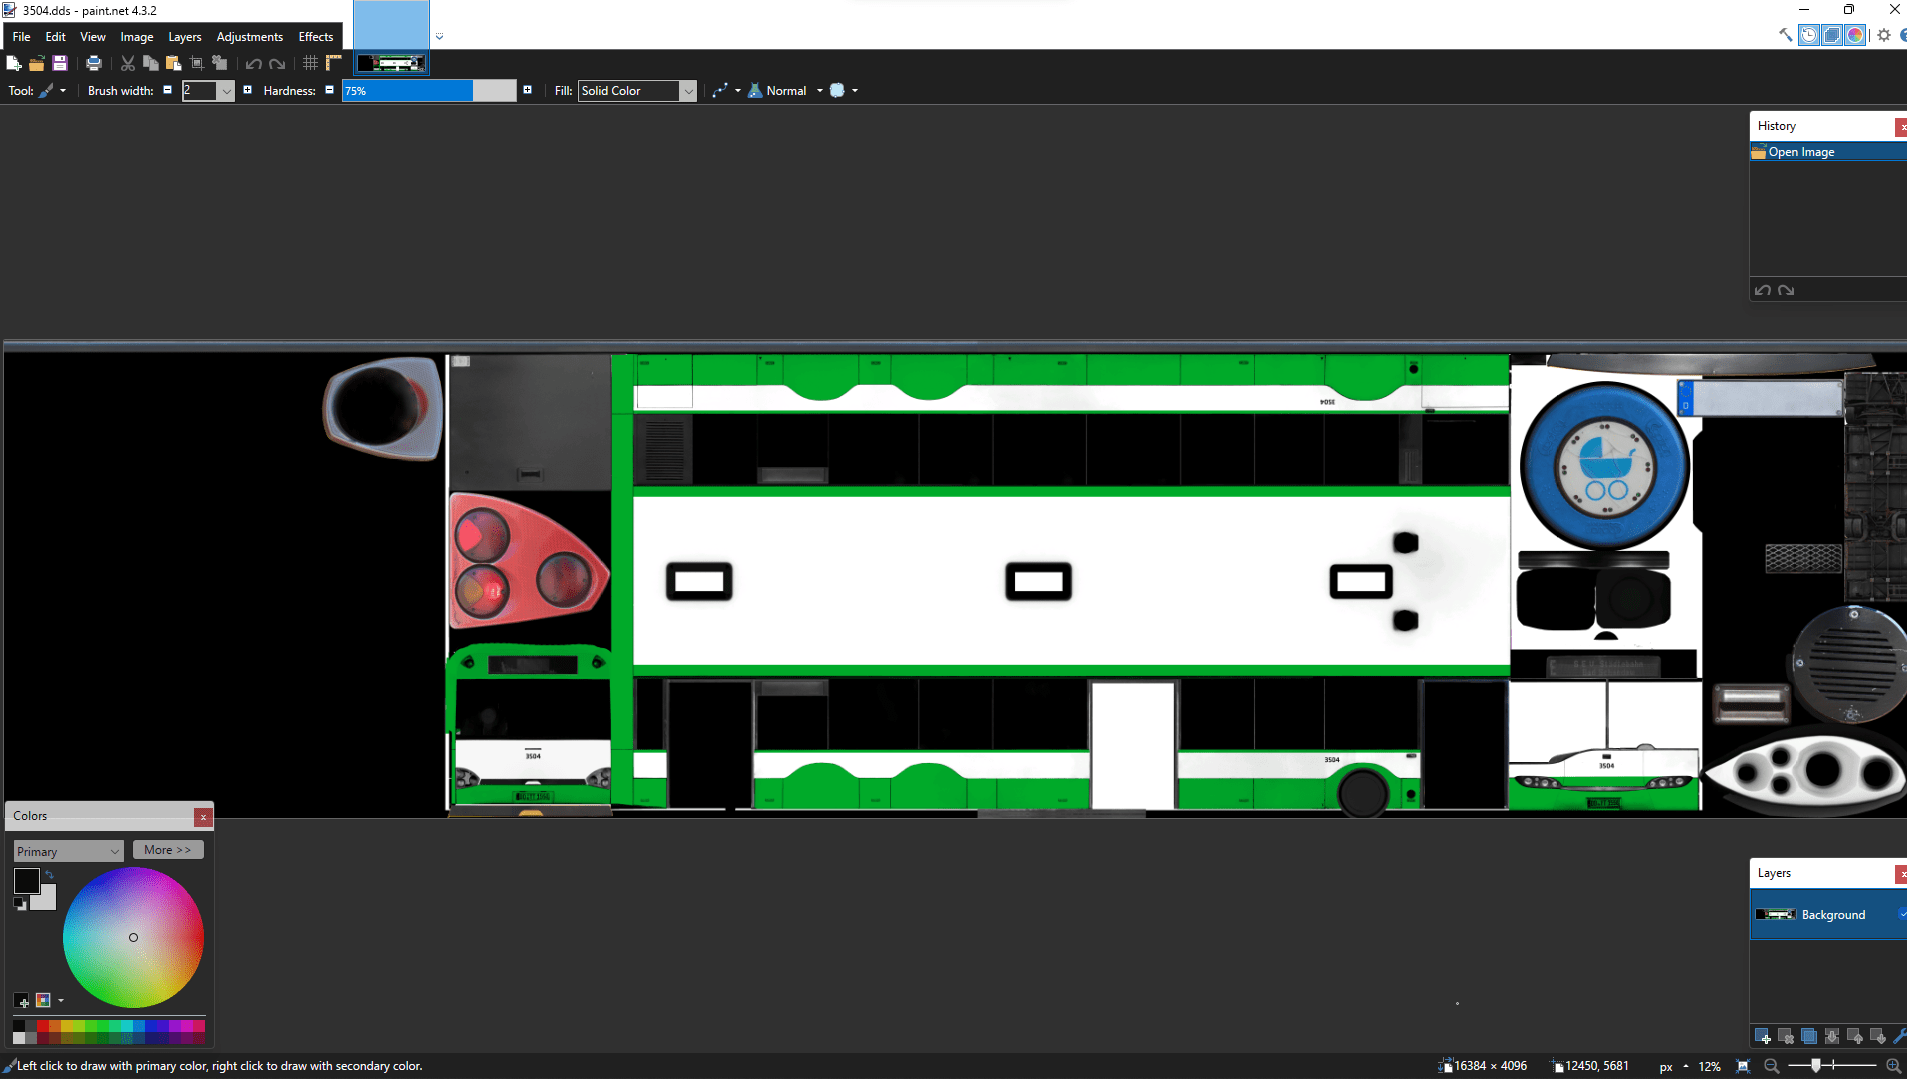
Task: Open the Effects menu
Action: 316,37
